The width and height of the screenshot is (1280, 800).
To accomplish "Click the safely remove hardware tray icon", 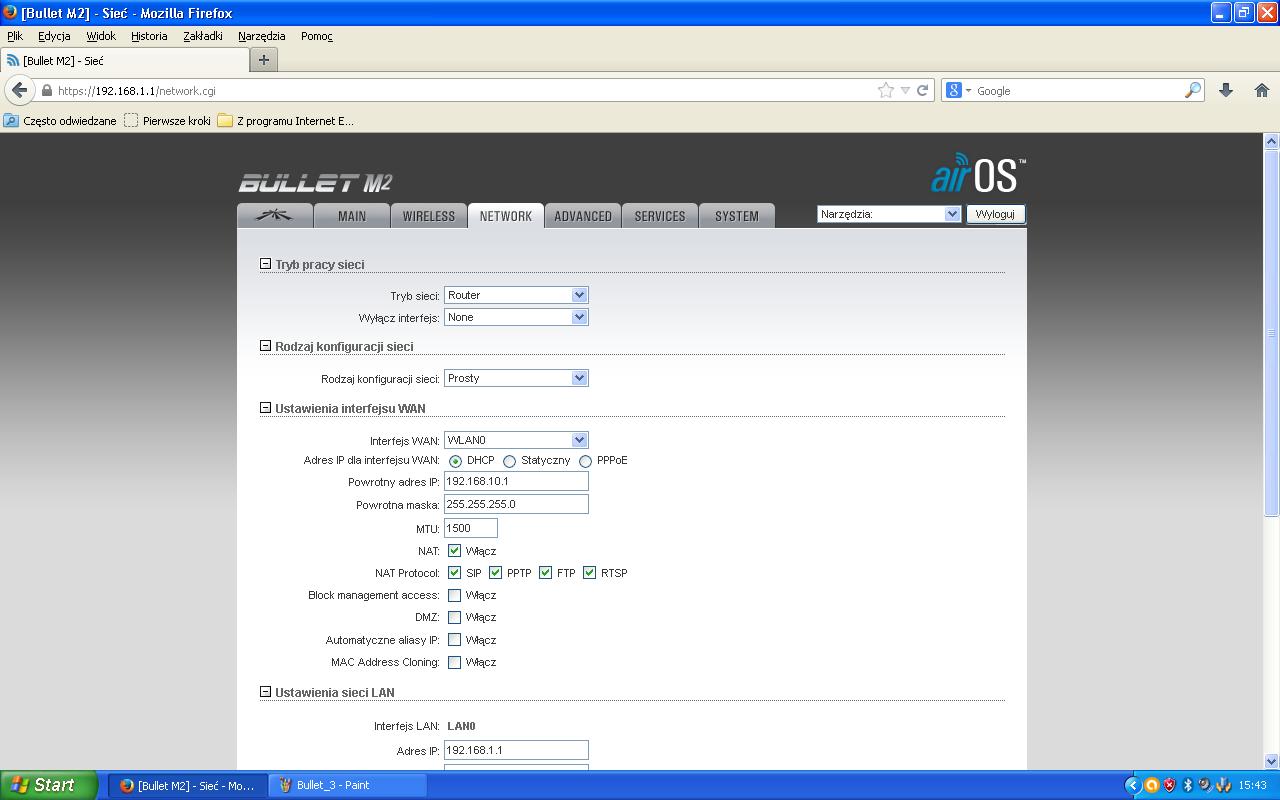I will tap(1205, 785).
